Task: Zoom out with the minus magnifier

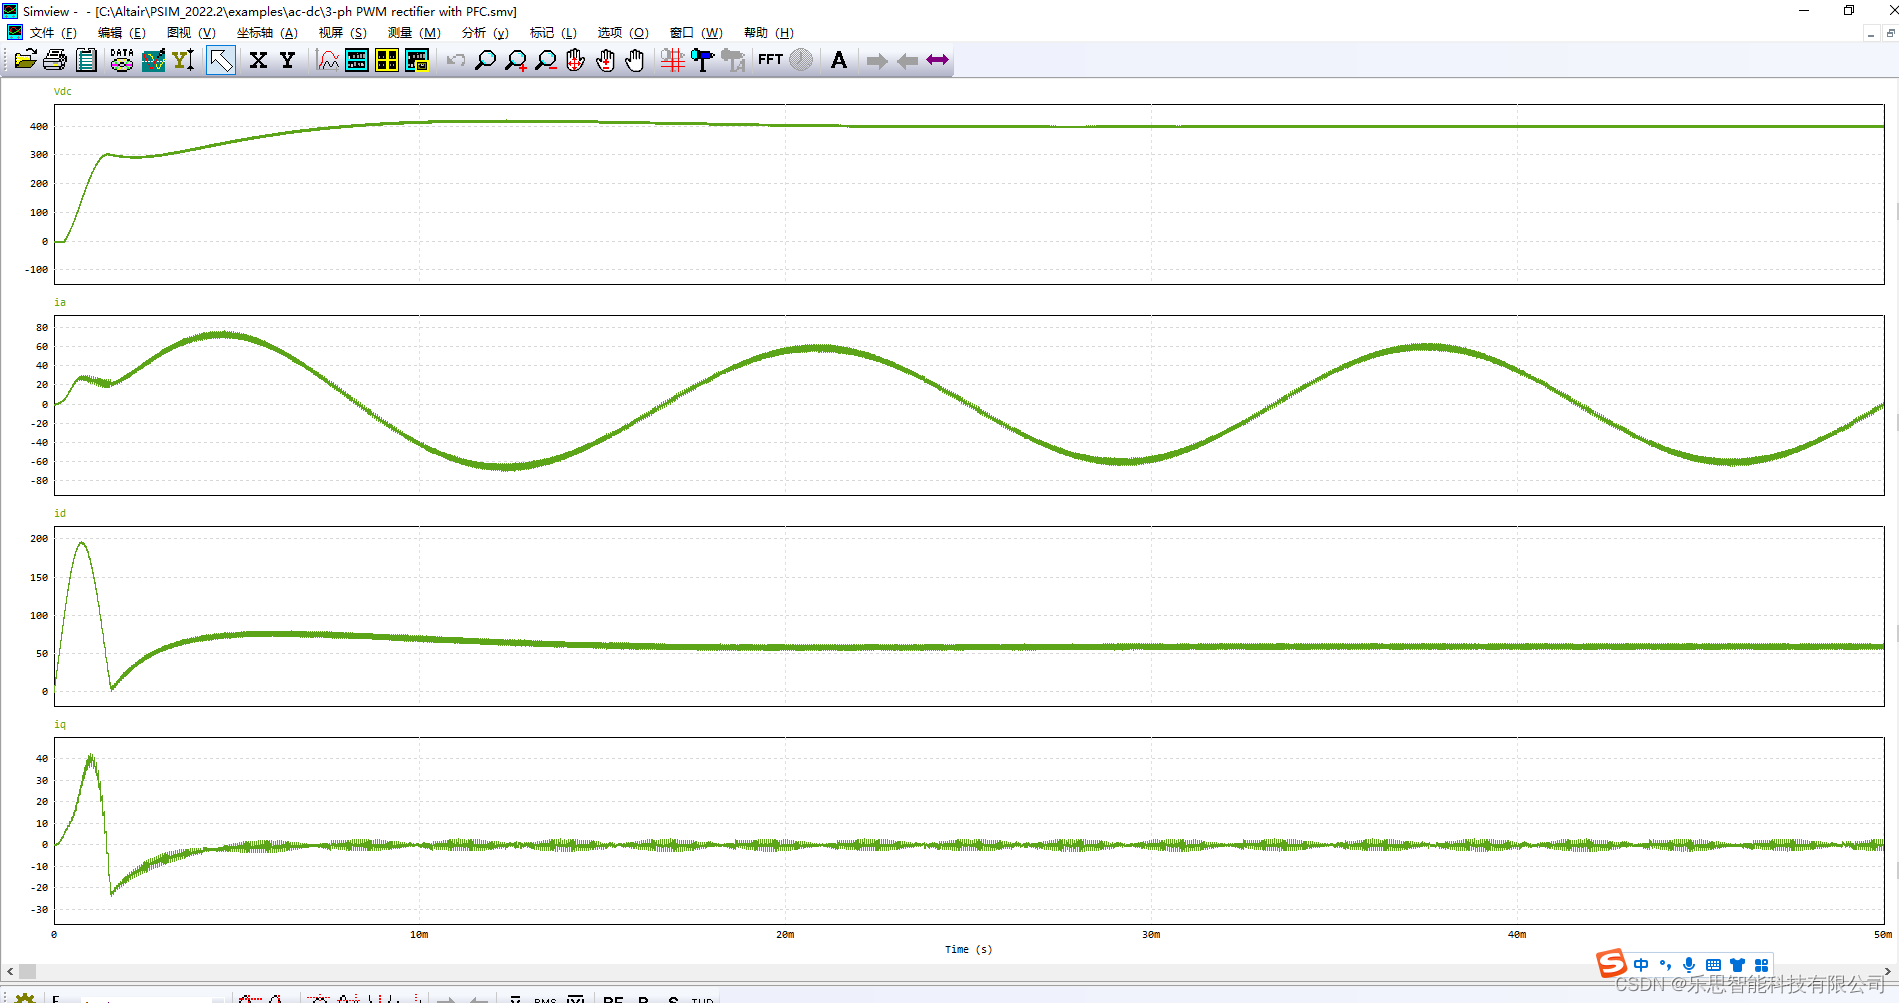Action: pyautogui.click(x=546, y=60)
